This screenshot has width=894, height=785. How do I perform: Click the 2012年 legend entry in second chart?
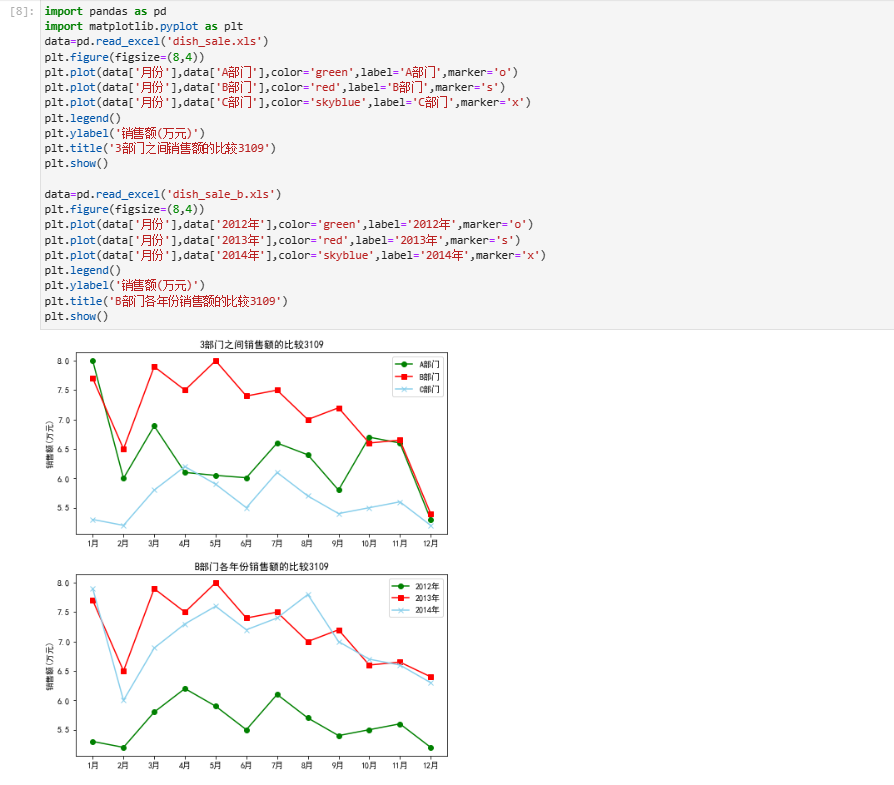point(416,586)
